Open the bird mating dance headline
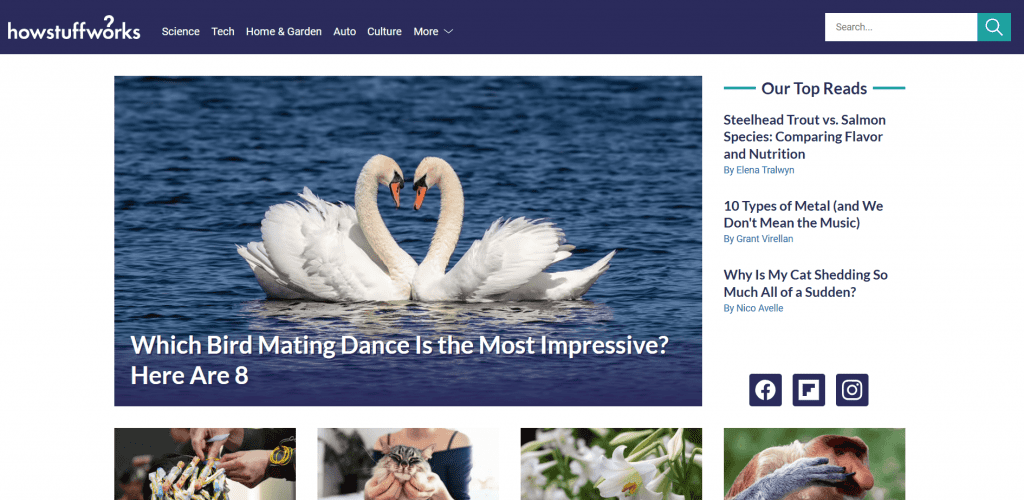This screenshot has width=1024, height=500. tap(399, 360)
